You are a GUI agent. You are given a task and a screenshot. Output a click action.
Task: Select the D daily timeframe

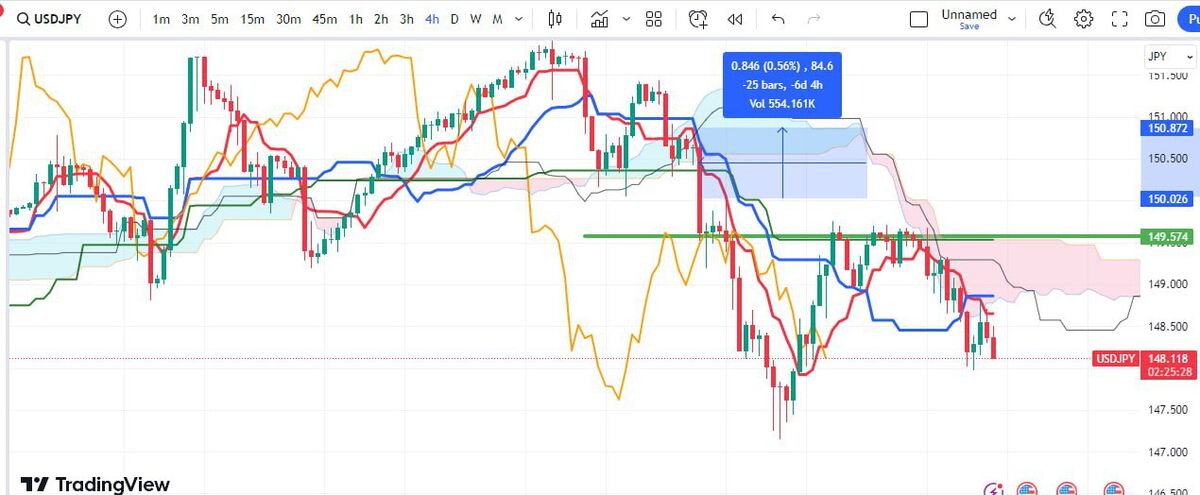click(x=455, y=19)
